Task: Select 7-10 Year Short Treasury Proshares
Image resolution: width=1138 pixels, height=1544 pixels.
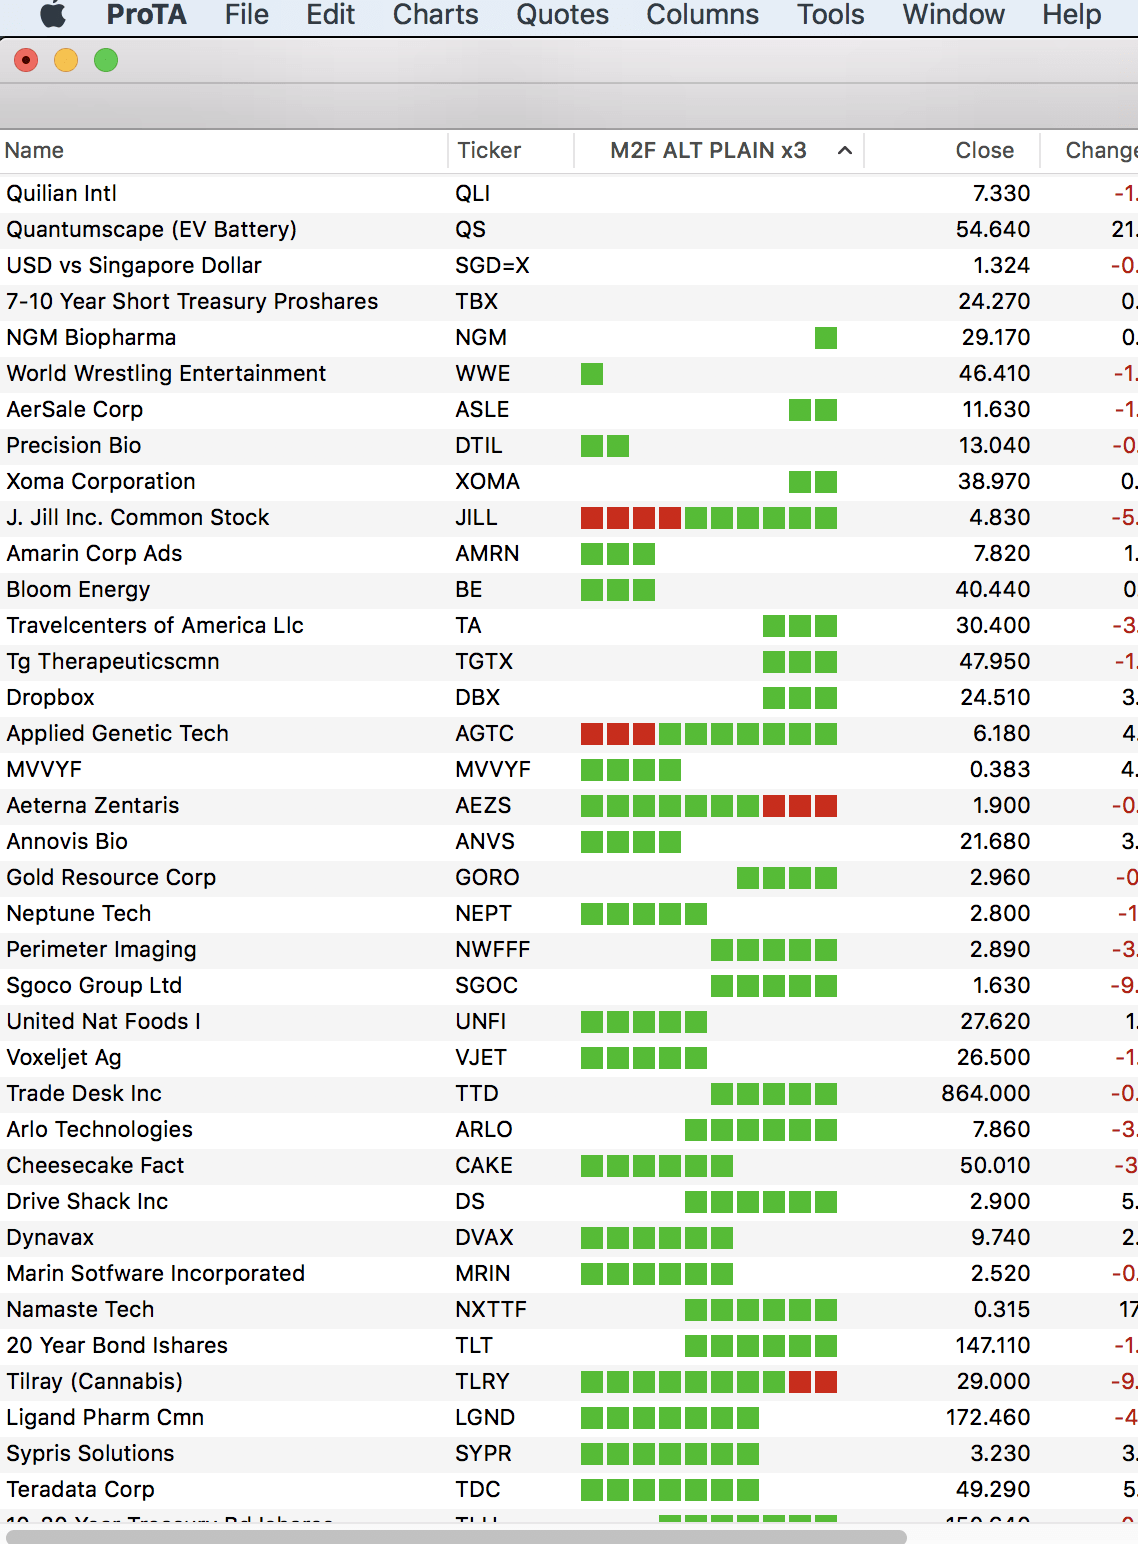Action: pos(192,302)
